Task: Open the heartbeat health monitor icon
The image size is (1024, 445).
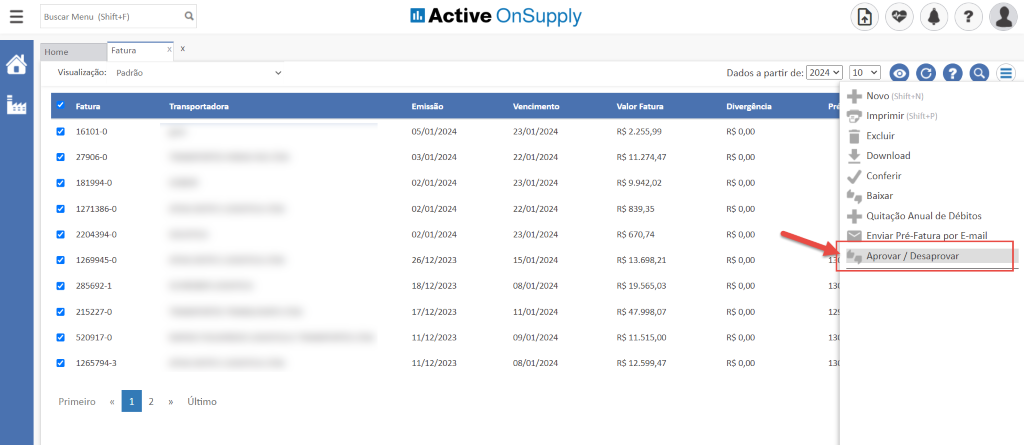Action: click(x=899, y=17)
